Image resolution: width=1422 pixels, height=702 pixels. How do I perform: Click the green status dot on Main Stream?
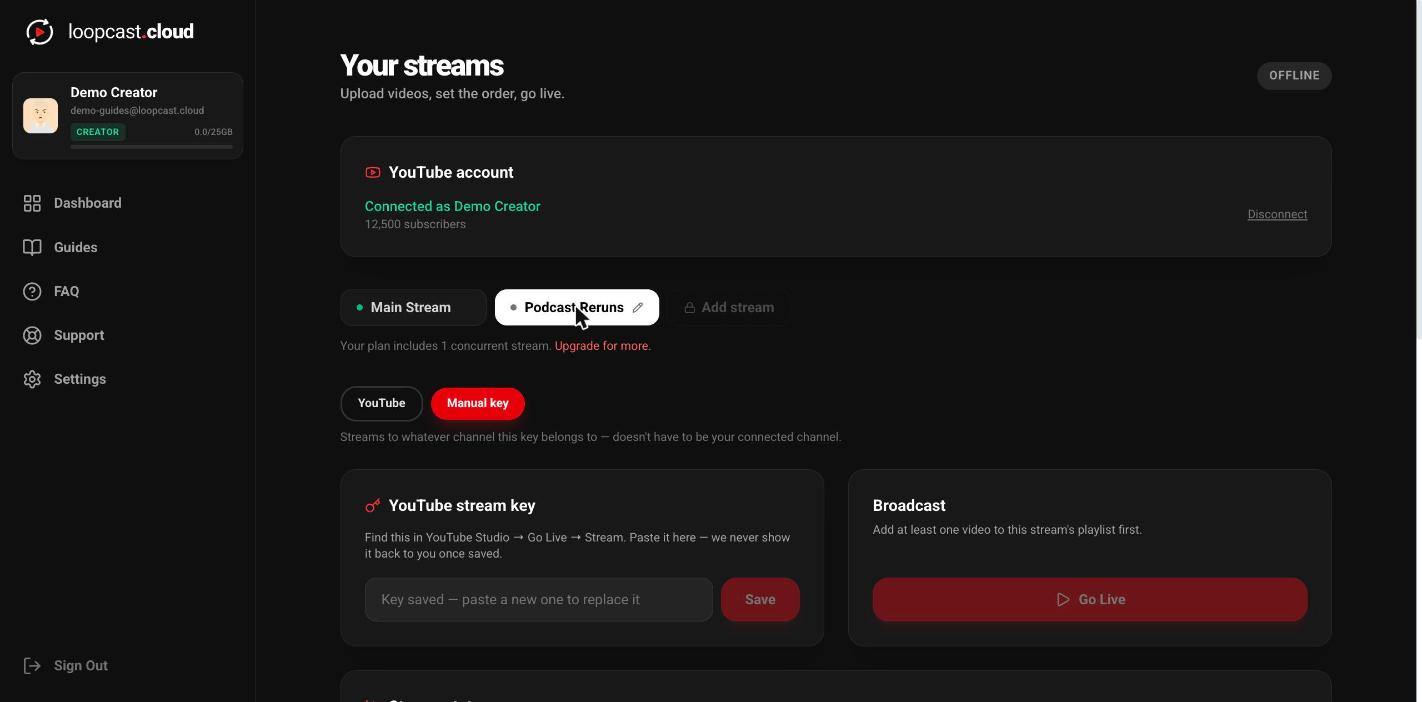pyautogui.click(x=360, y=308)
